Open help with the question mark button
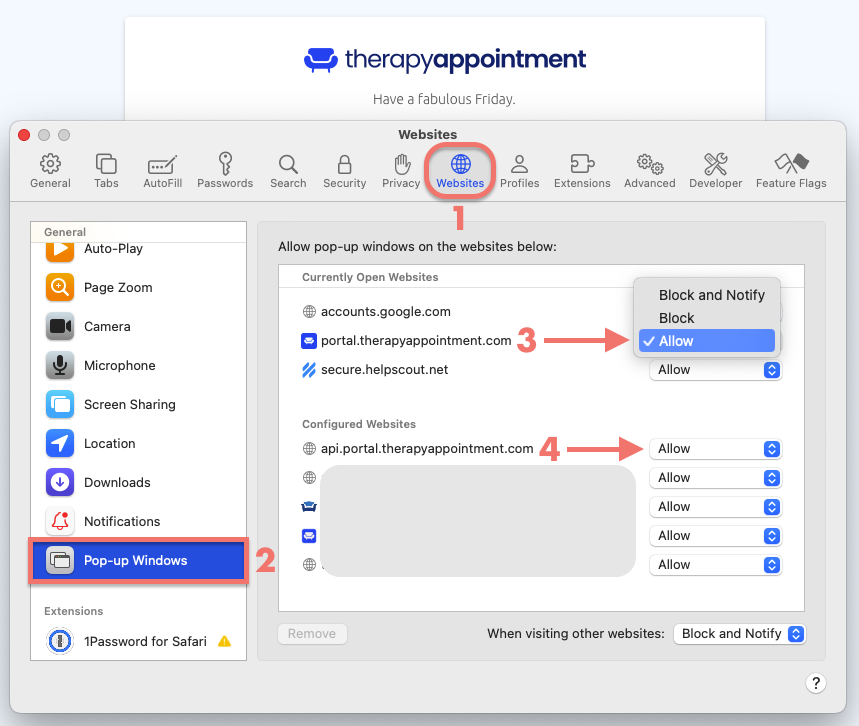 tap(816, 683)
